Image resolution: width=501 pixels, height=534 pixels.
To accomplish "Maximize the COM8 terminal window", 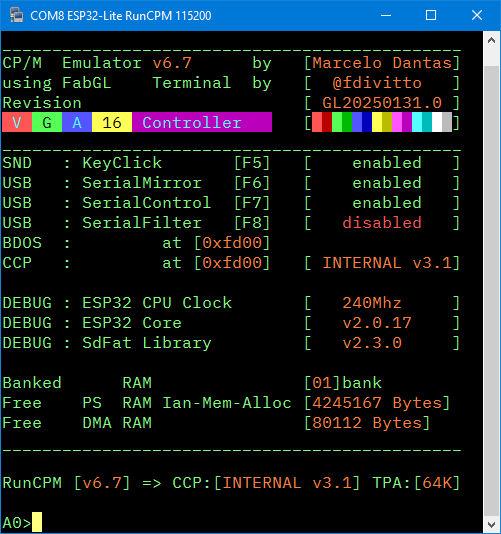I will pyautogui.click(x=431, y=15).
